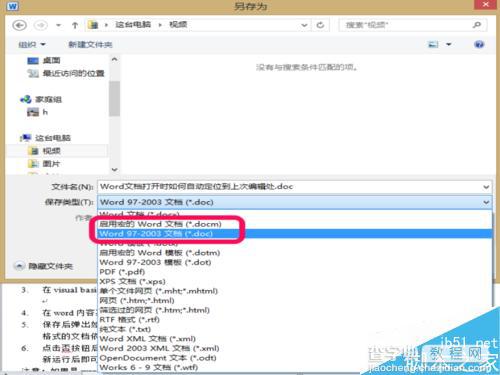Screen dimensions: 500x375
Task: Open the recent locations dropdown arrow
Action: pyautogui.click(x=59, y=25)
